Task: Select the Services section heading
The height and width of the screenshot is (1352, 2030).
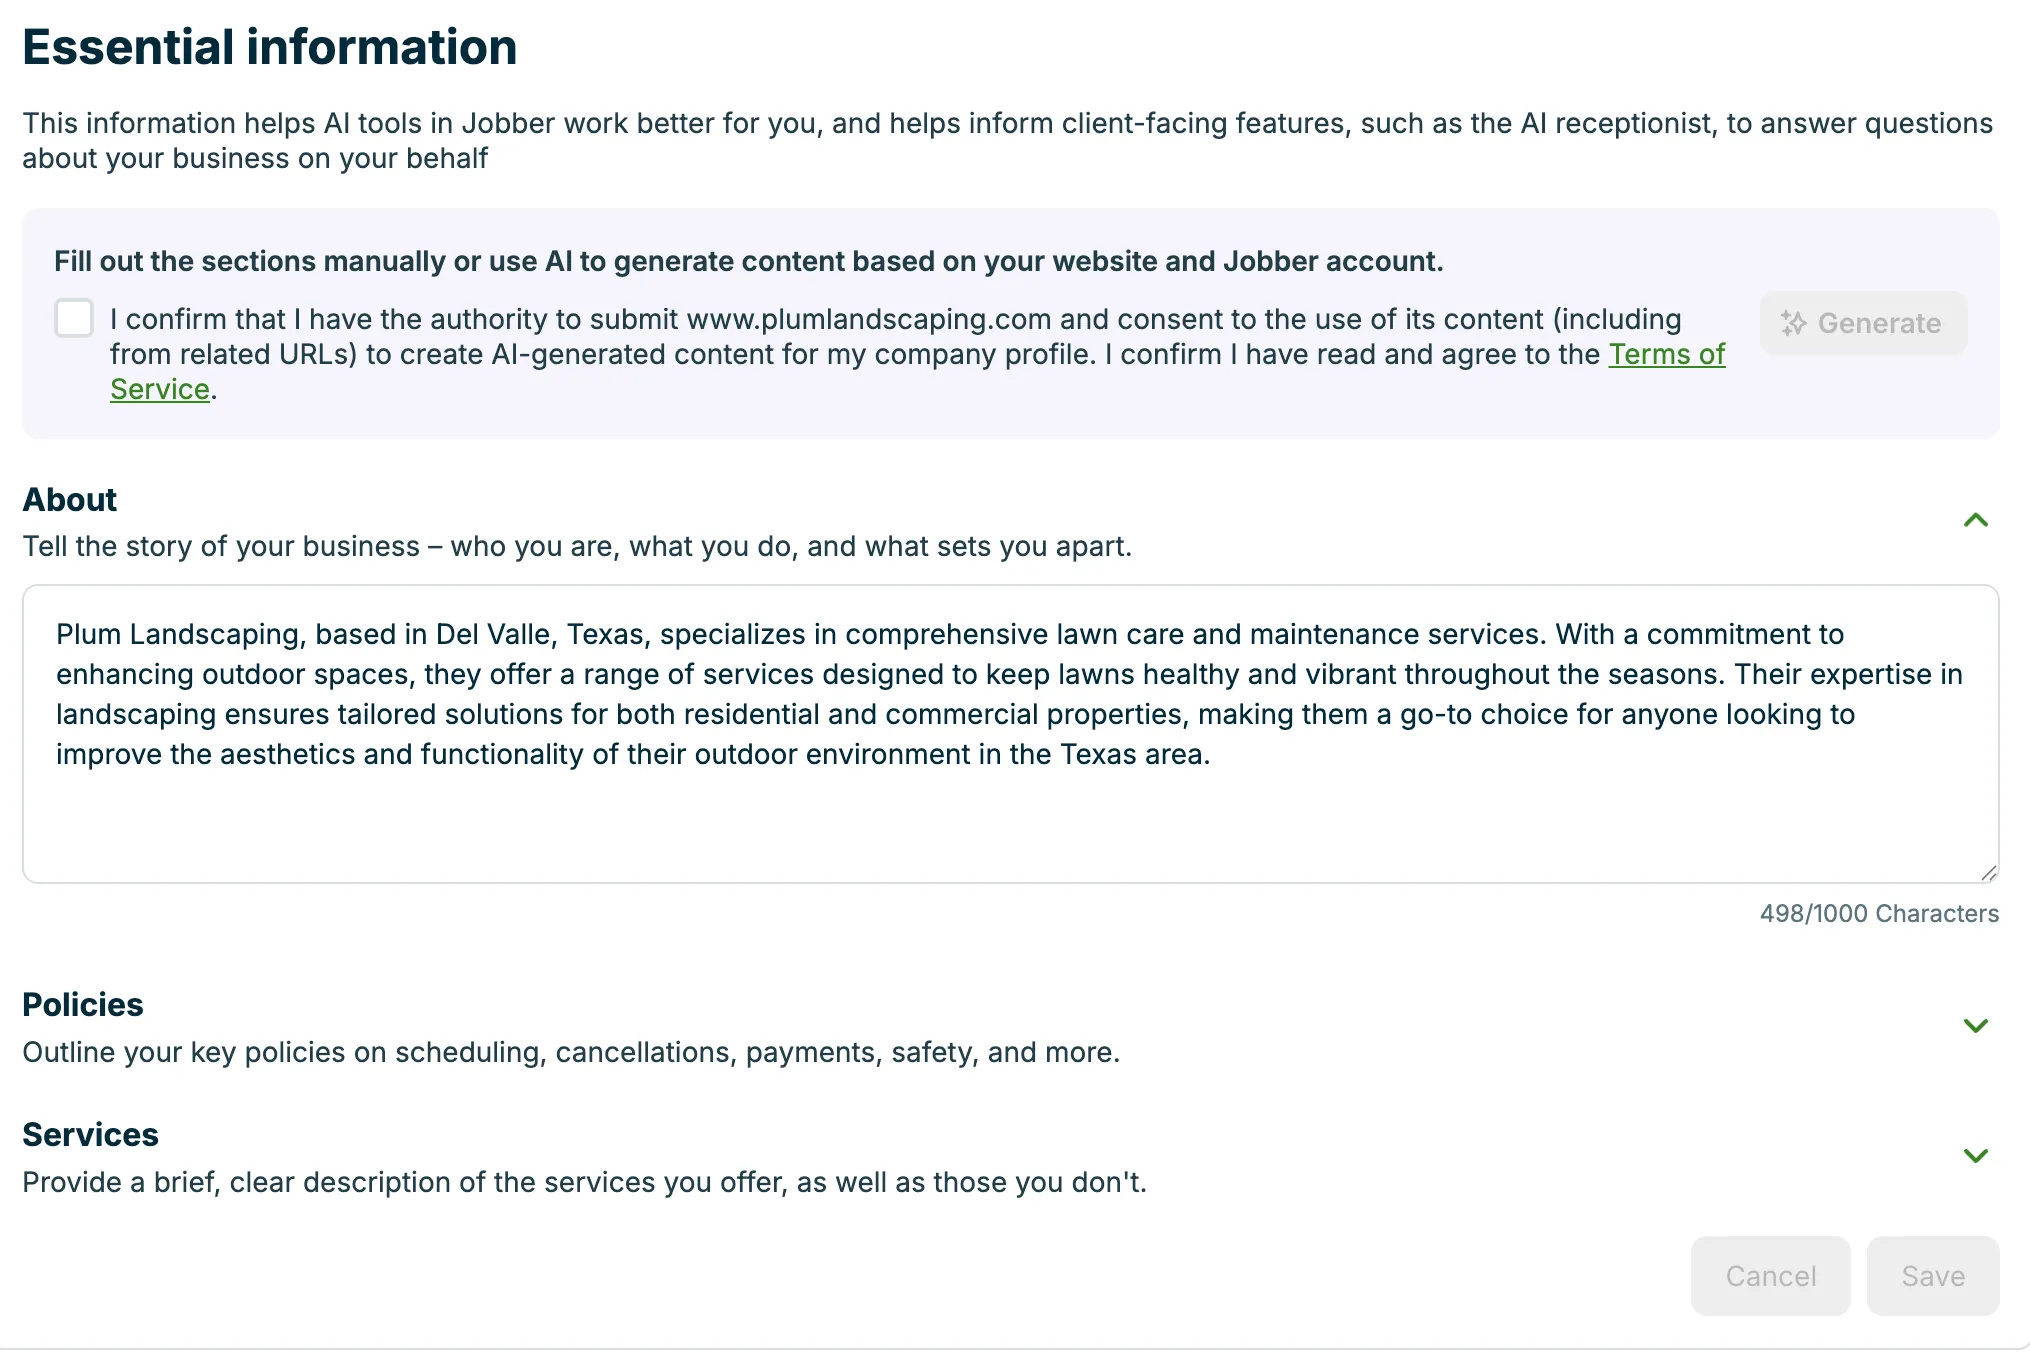Action: click(x=91, y=1134)
